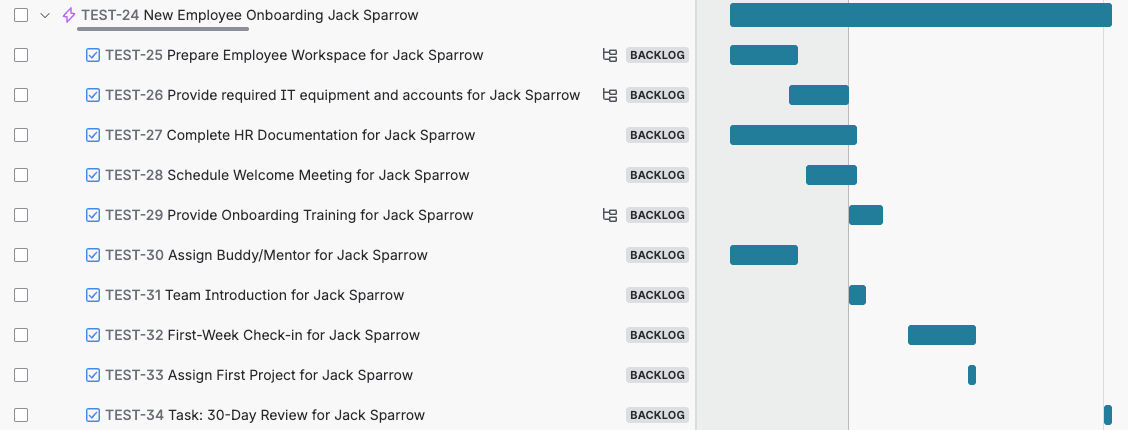Click the purple epic icon for TEST-24

tap(69, 15)
